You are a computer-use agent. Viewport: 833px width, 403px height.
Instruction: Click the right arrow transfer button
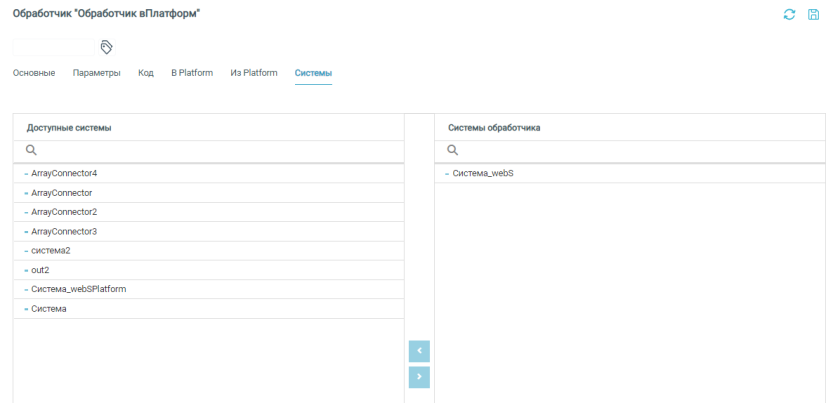point(419,377)
